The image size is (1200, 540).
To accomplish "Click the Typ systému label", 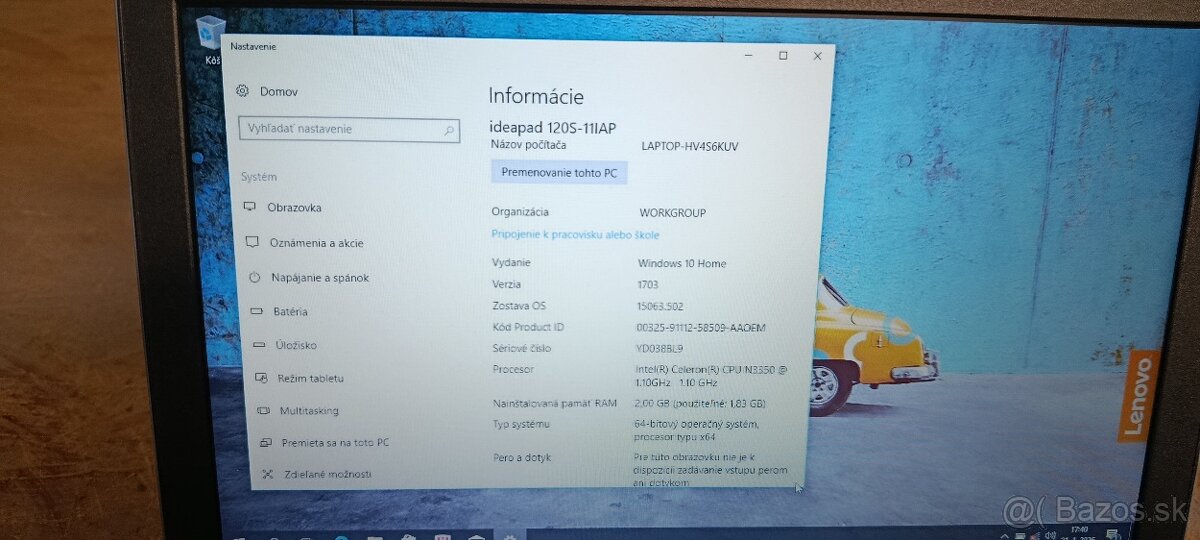I will [x=521, y=425].
